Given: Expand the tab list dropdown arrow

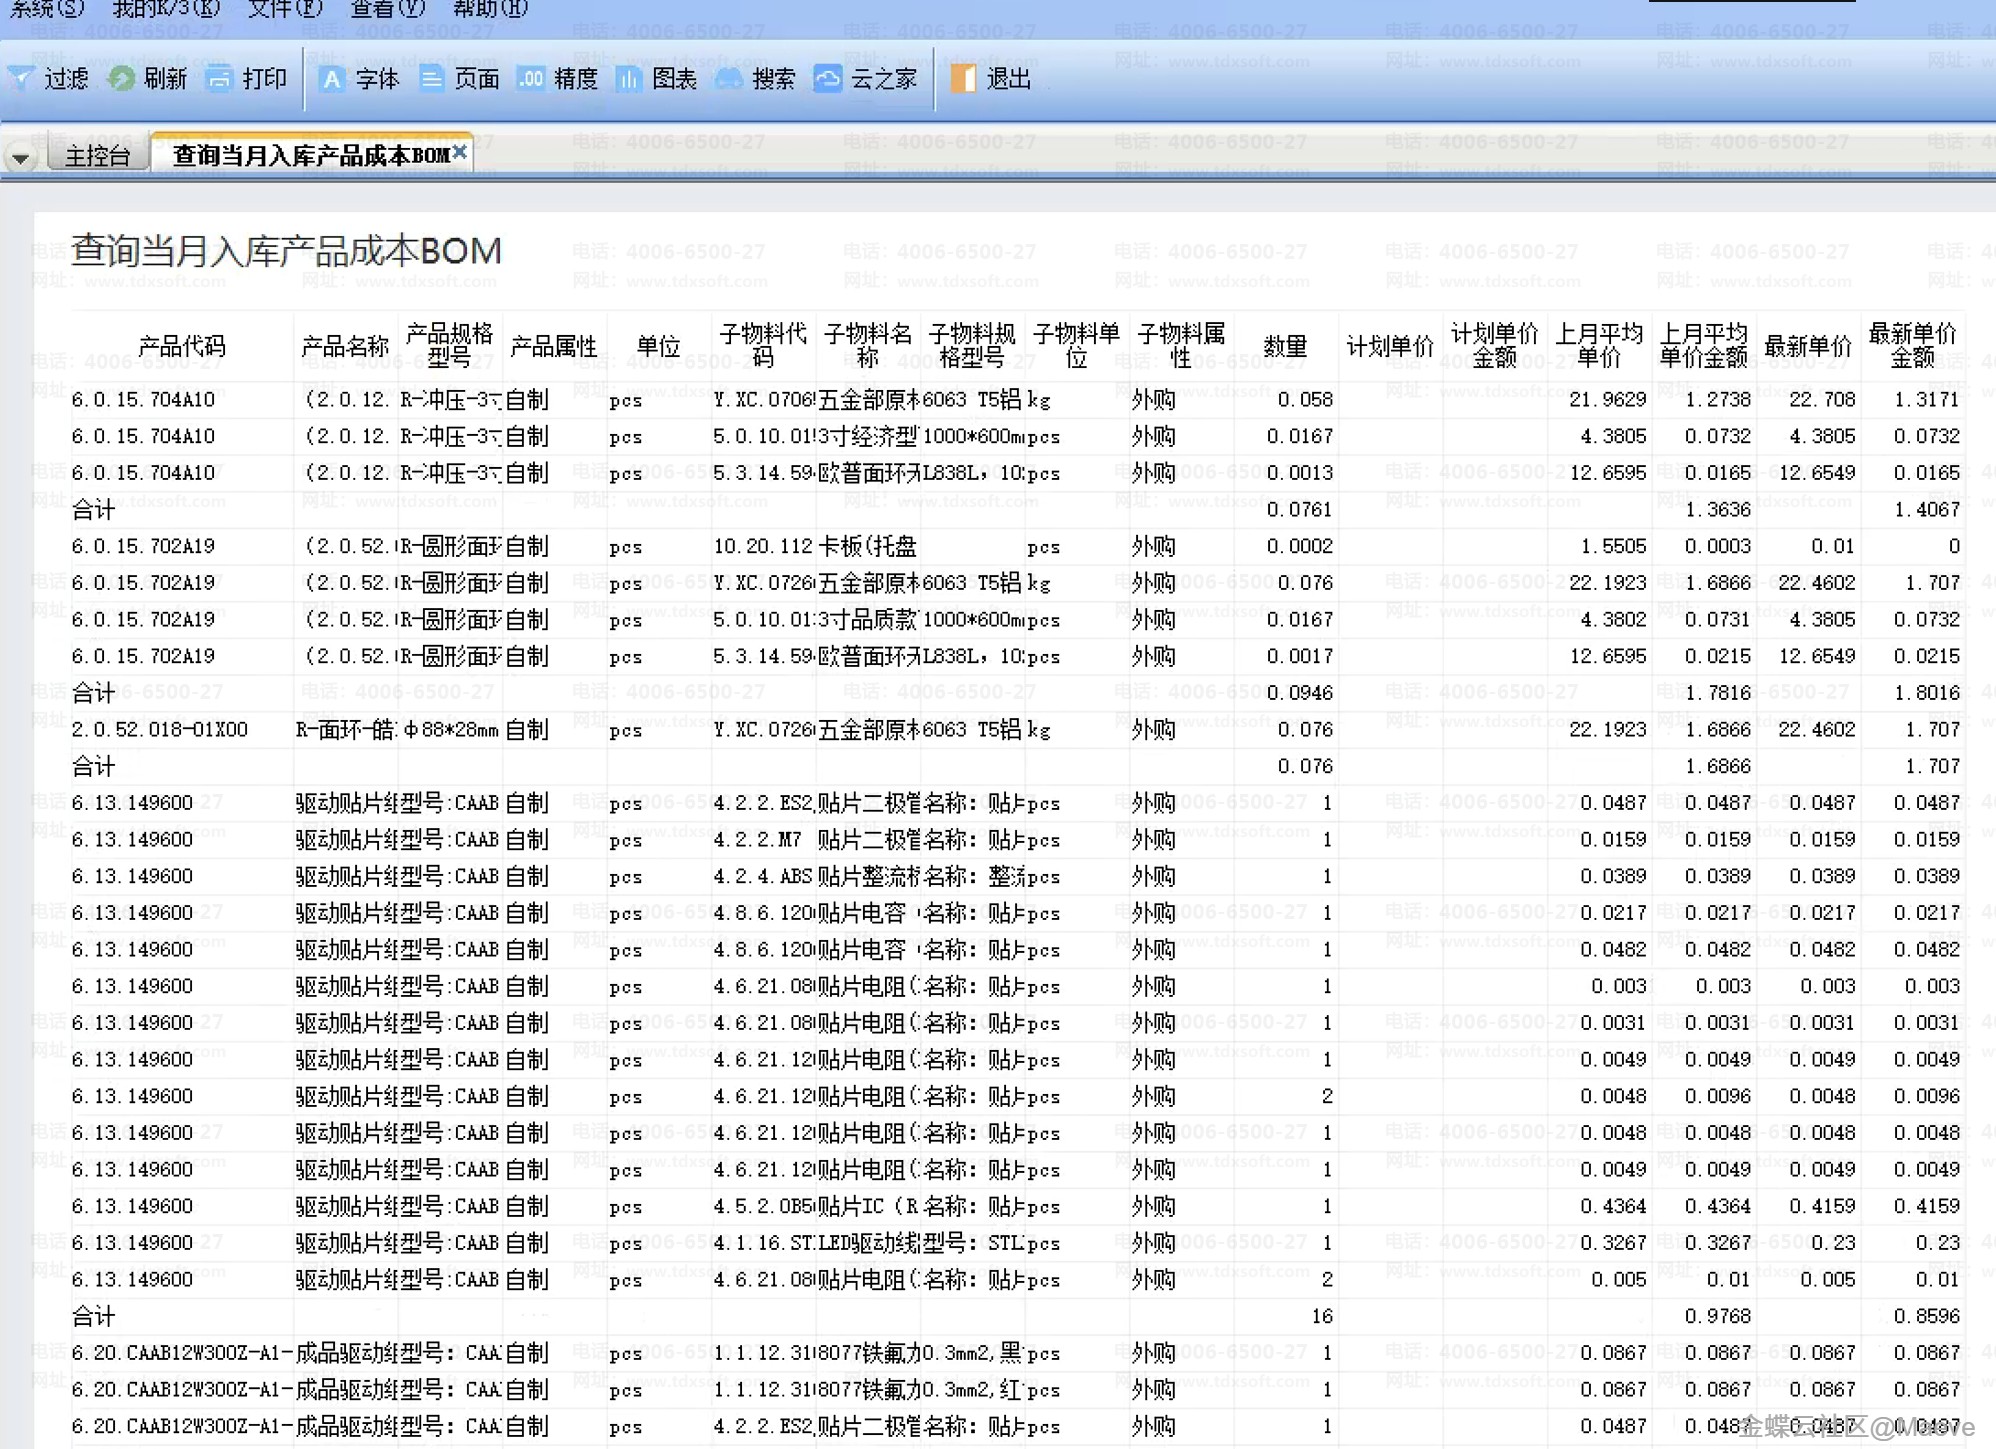Looking at the screenshot, I should tap(19, 158).
